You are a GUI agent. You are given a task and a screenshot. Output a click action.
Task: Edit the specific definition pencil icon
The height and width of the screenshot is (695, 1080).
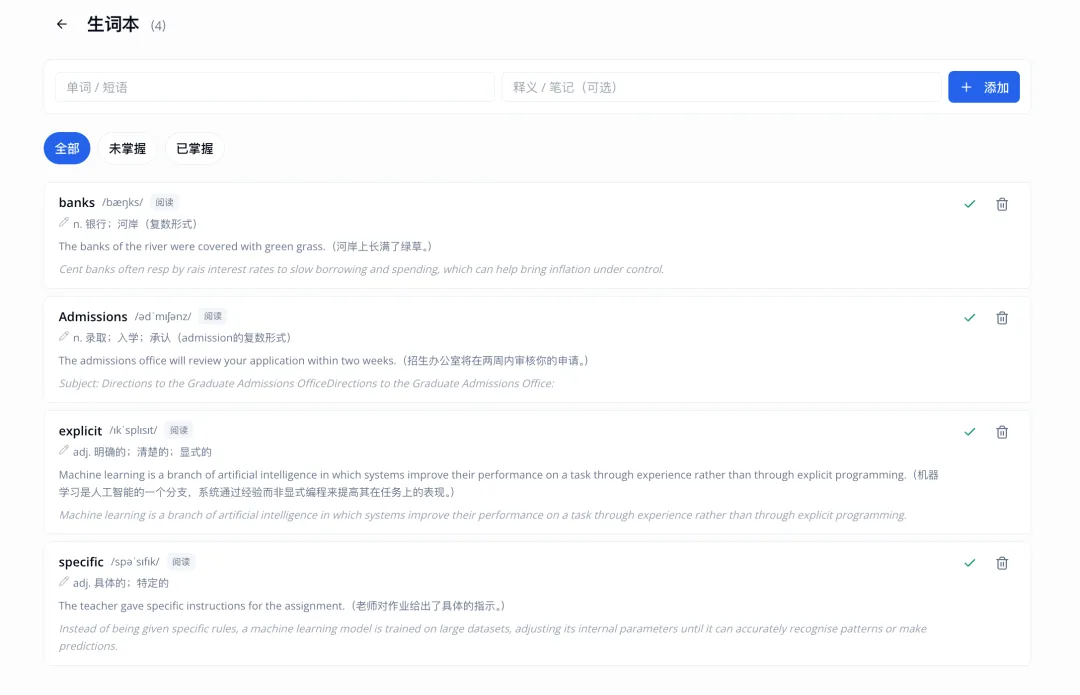point(64,581)
